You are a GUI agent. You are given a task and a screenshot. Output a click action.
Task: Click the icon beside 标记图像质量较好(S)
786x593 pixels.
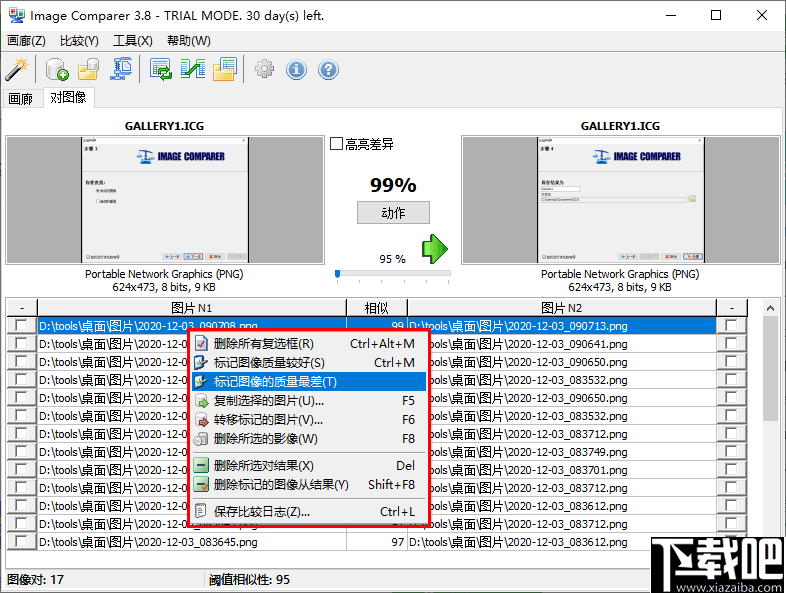tap(201, 362)
